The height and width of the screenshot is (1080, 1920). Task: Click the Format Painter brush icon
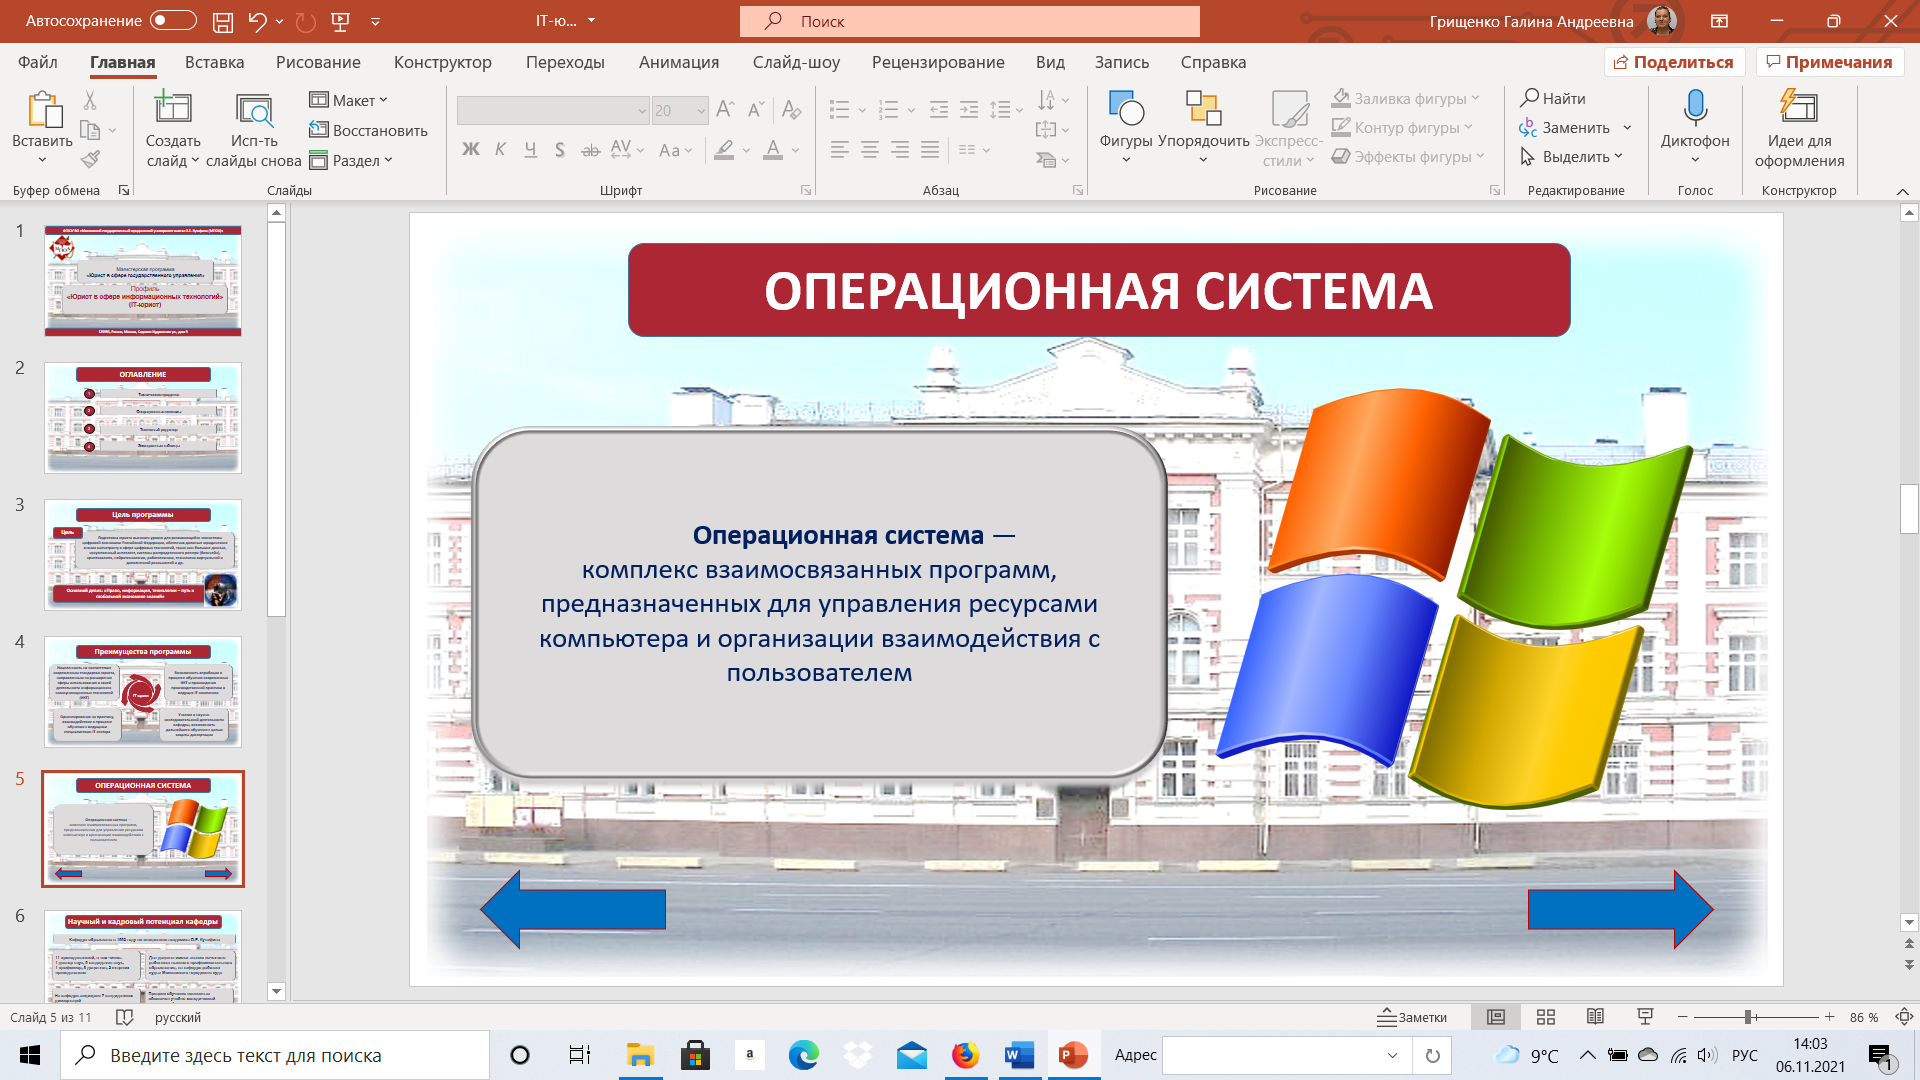(90, 159)
